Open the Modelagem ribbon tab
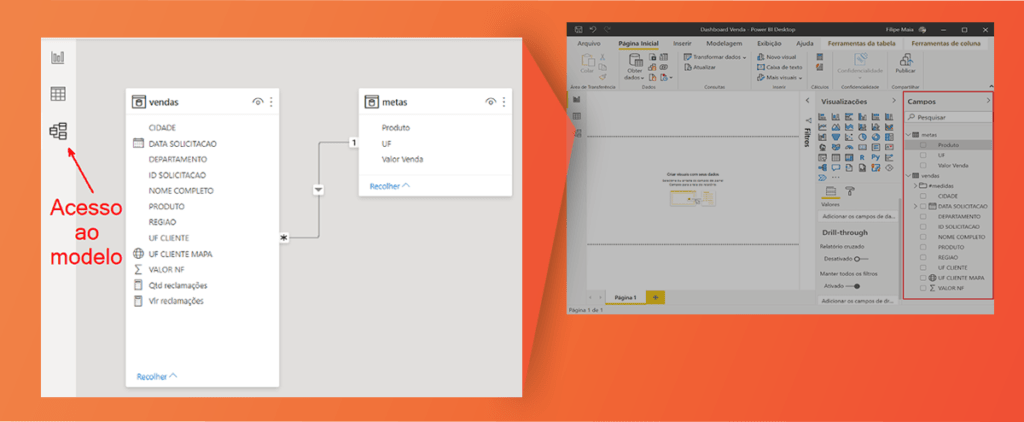Screen dimensions: 1024x422 [x=726, y=43]
